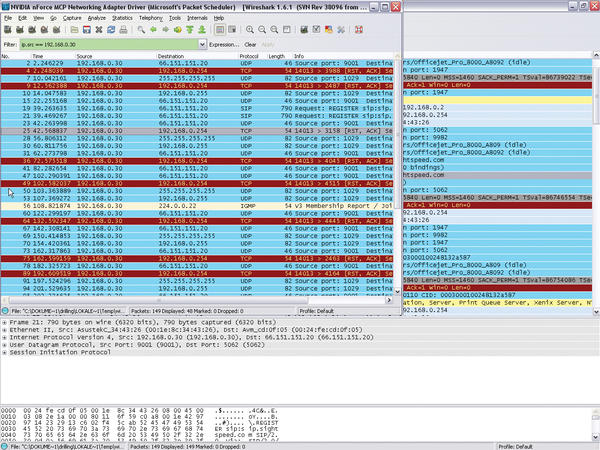Stop the running capture icon
Image resolution: width=600 pixels, height=450 pixels.
tap(44, 29)
